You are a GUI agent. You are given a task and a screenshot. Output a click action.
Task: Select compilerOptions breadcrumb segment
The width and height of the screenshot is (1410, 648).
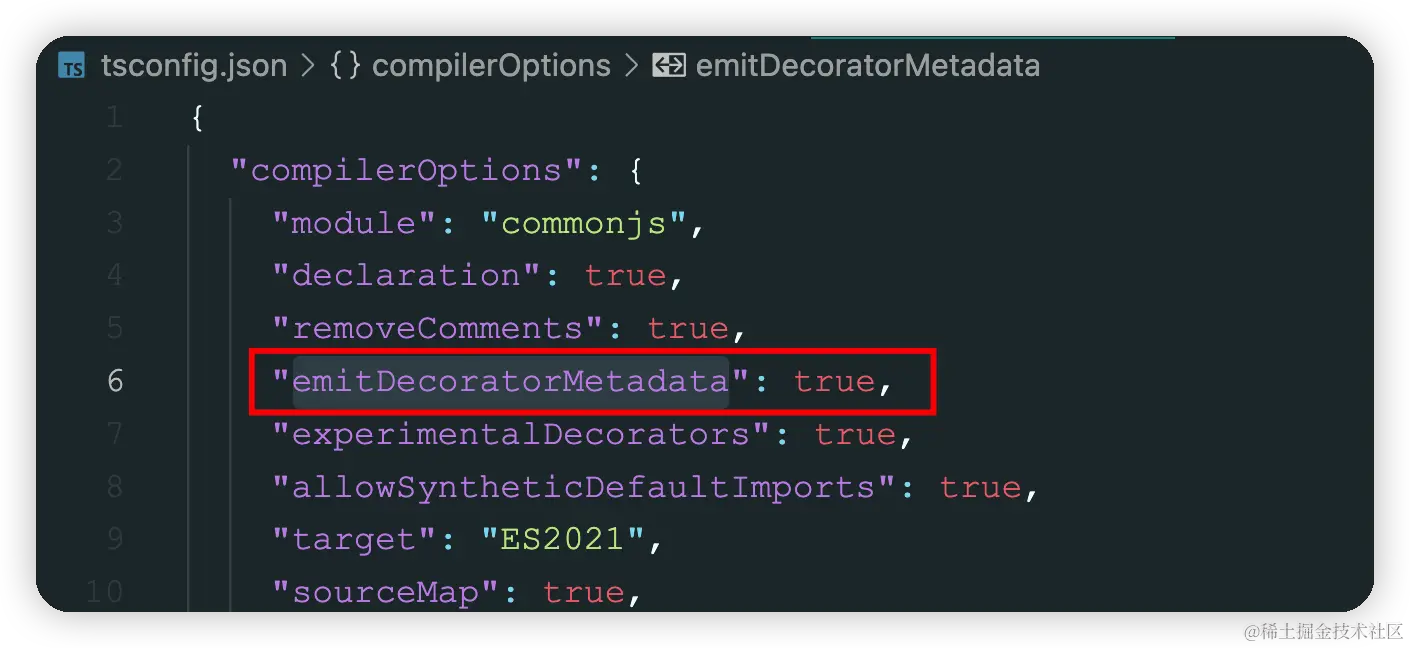click(491, 66)
